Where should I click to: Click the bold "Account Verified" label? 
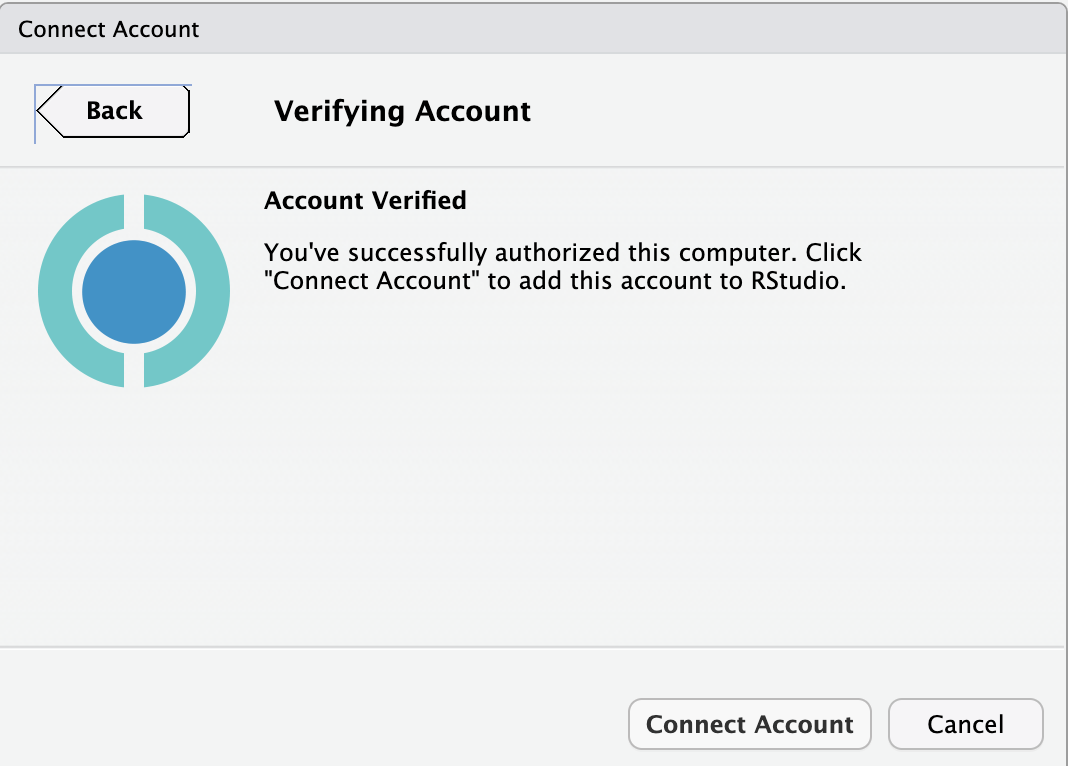pos(365,200)
